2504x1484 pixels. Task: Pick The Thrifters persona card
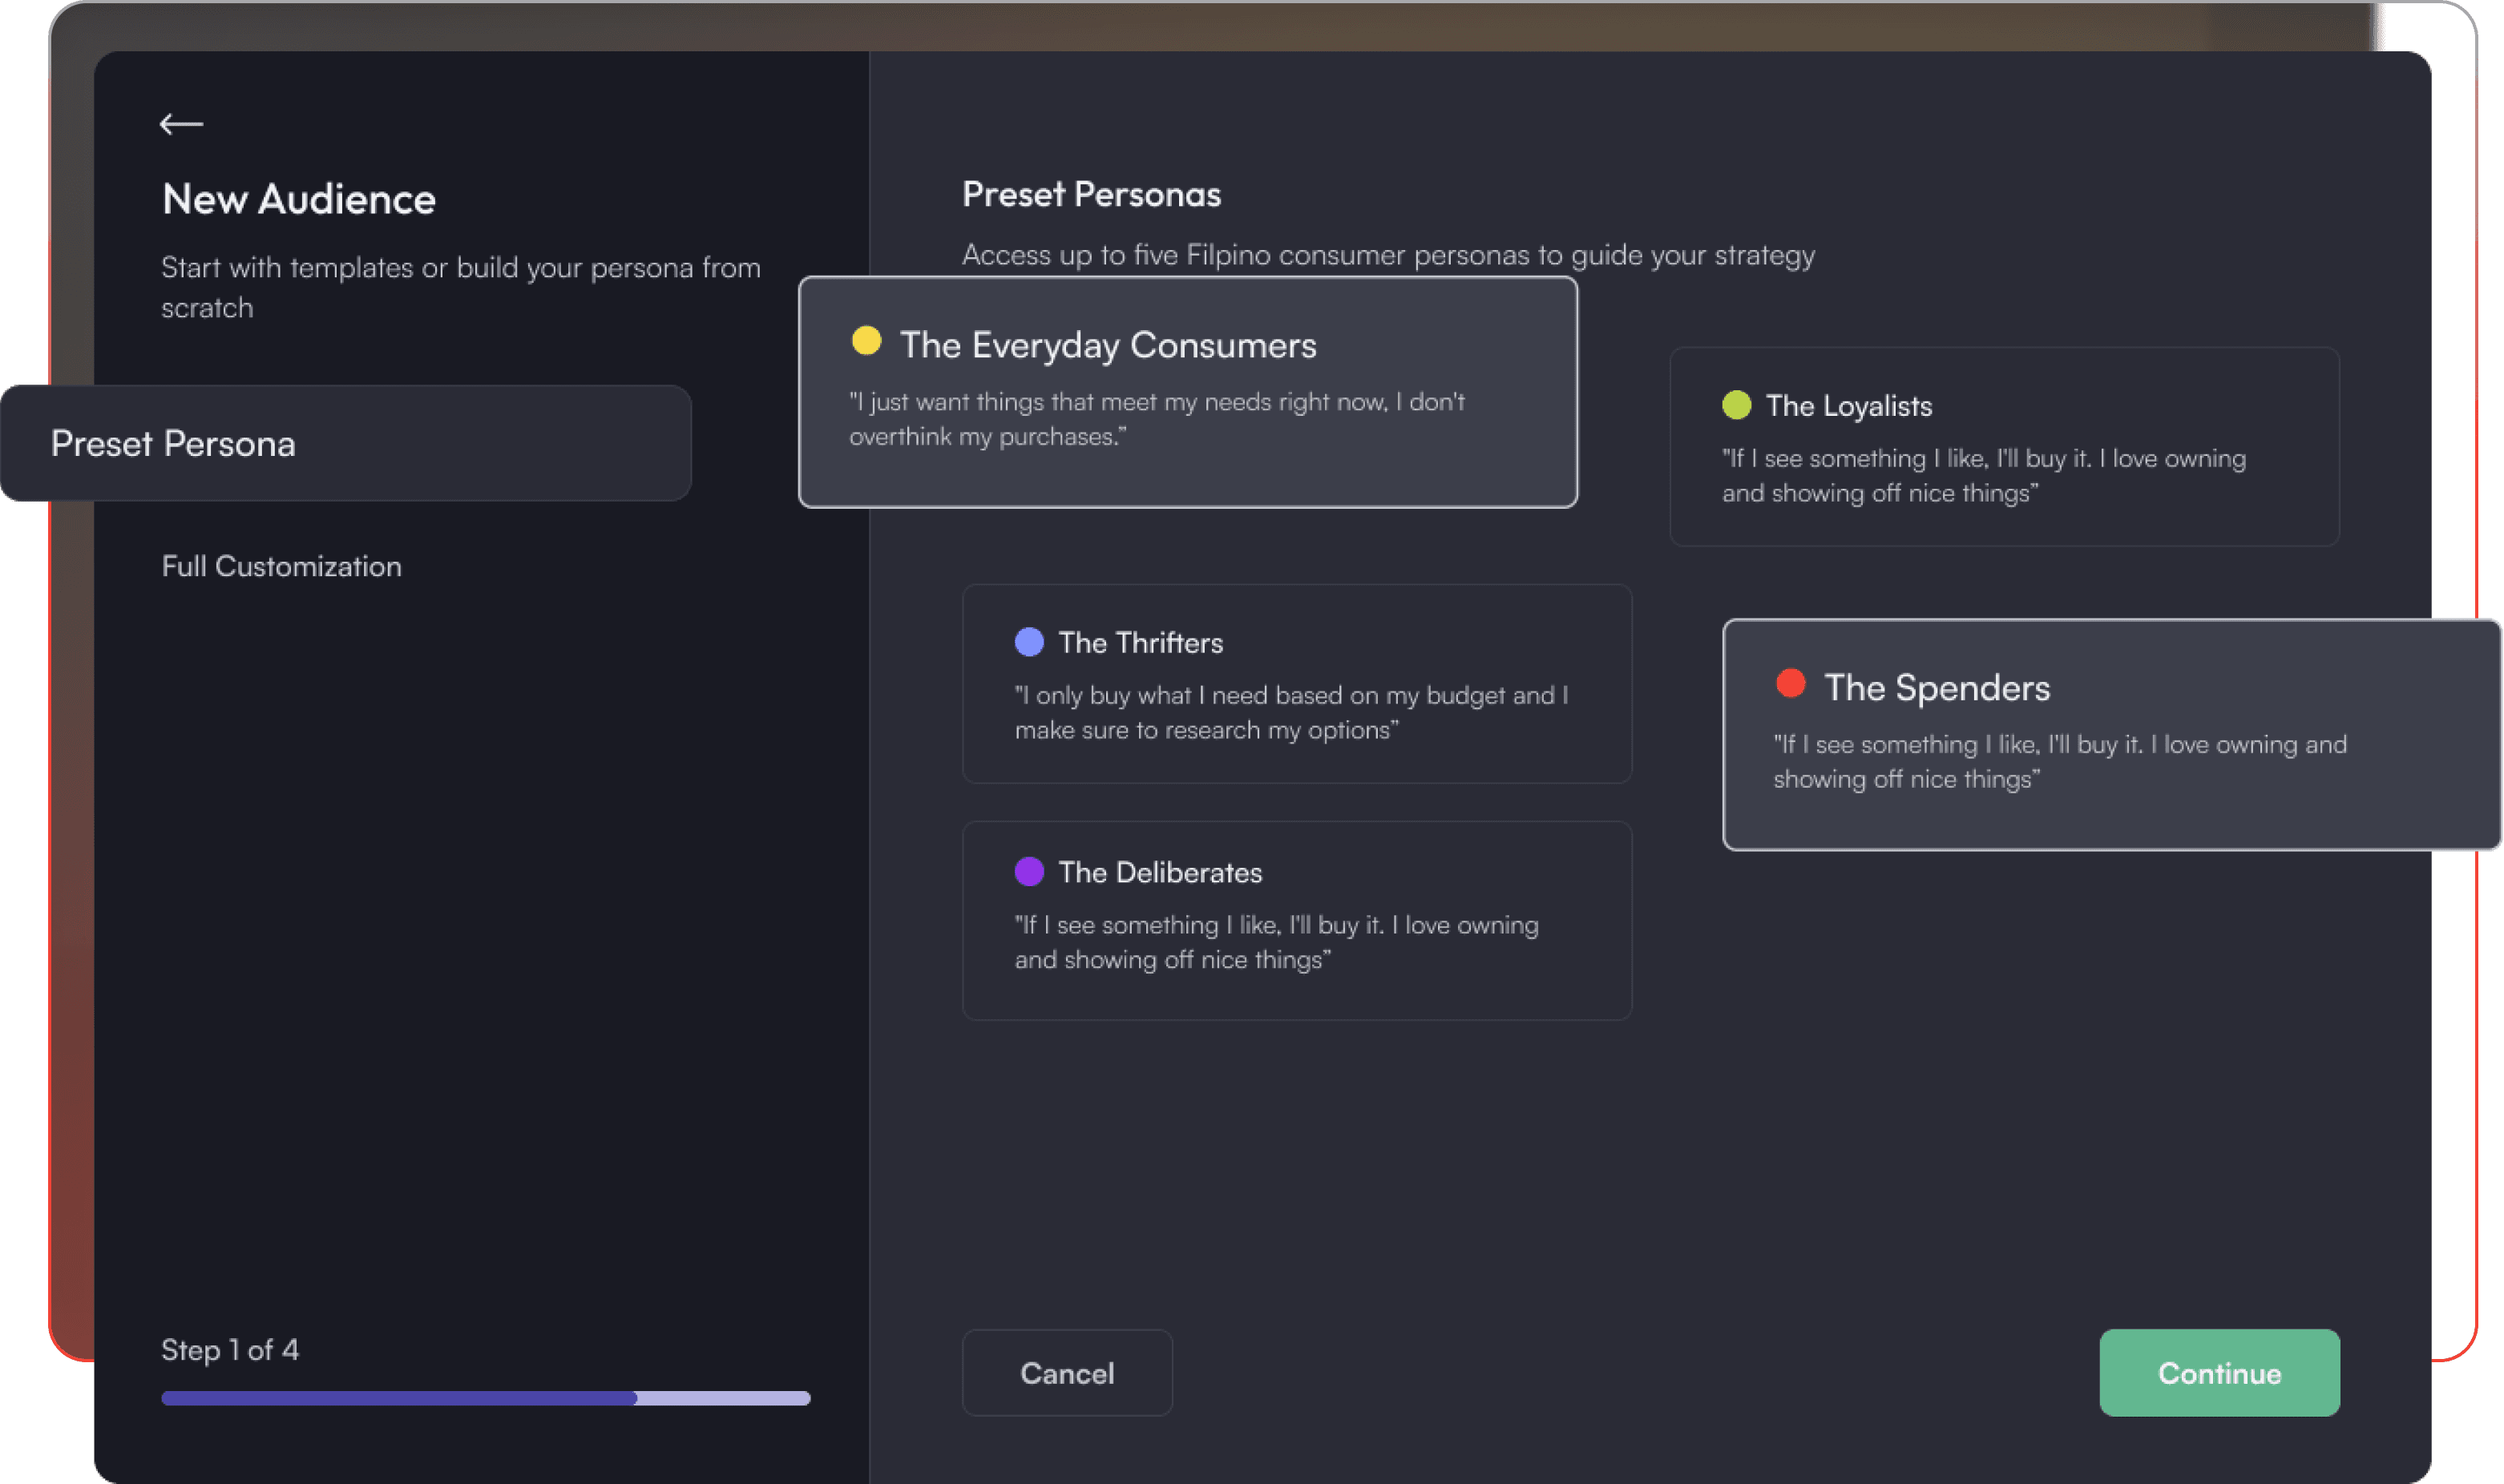coord(1296,683)
